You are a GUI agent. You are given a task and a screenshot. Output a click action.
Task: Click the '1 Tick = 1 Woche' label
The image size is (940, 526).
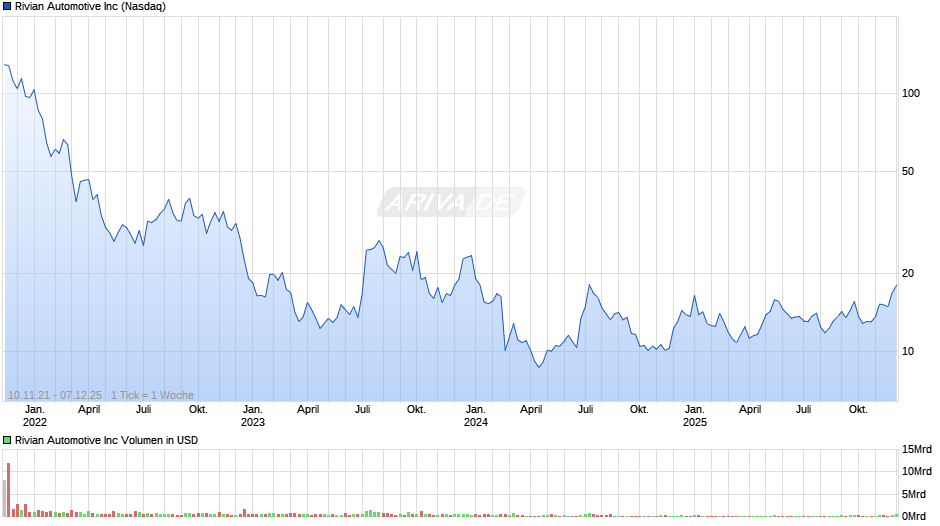coord(152,395)
